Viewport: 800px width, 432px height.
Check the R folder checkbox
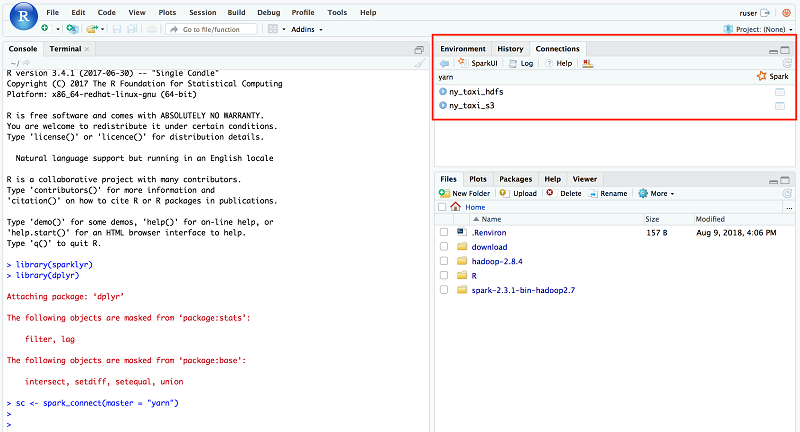tap(444, 275)
